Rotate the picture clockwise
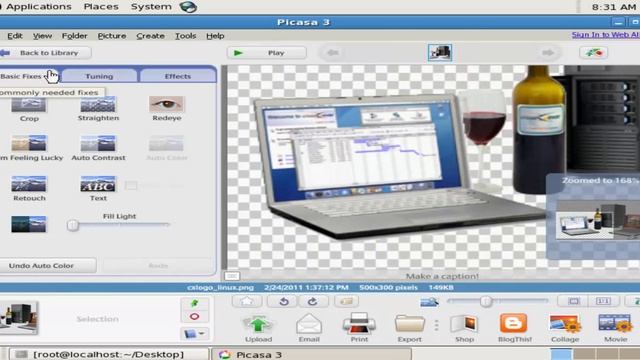 312,301
